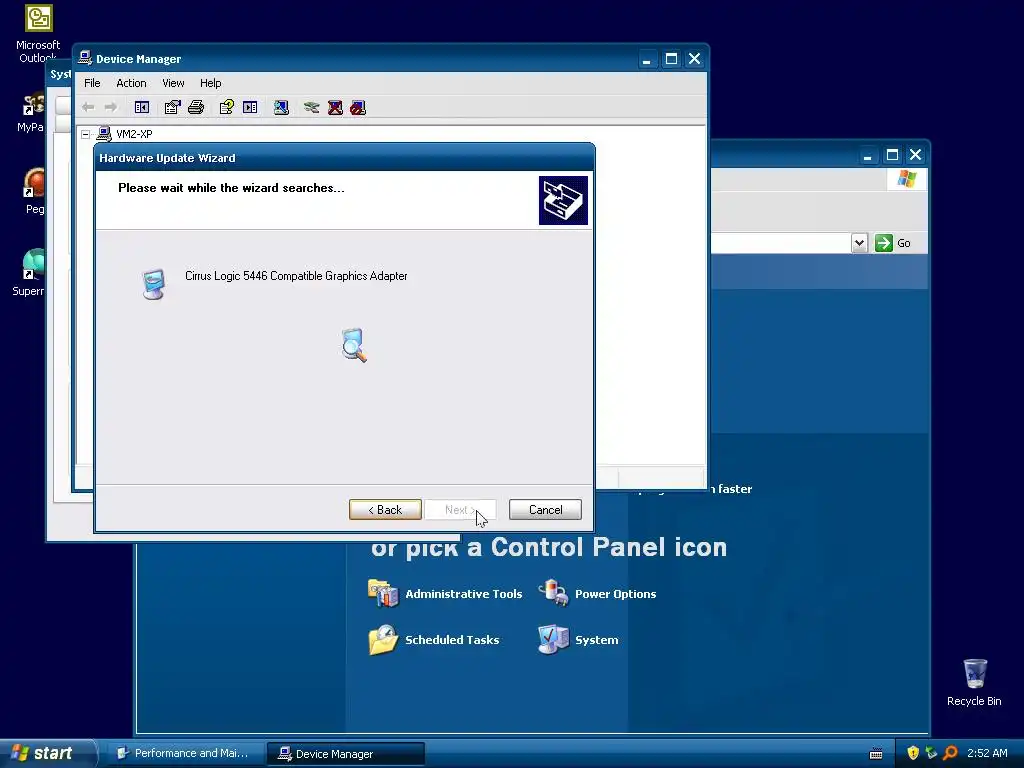Screen dimensions: 1024x768
Task: Toggle the Show/Hide Action Pane toolbar icon
Action: [x=250, y=107]
